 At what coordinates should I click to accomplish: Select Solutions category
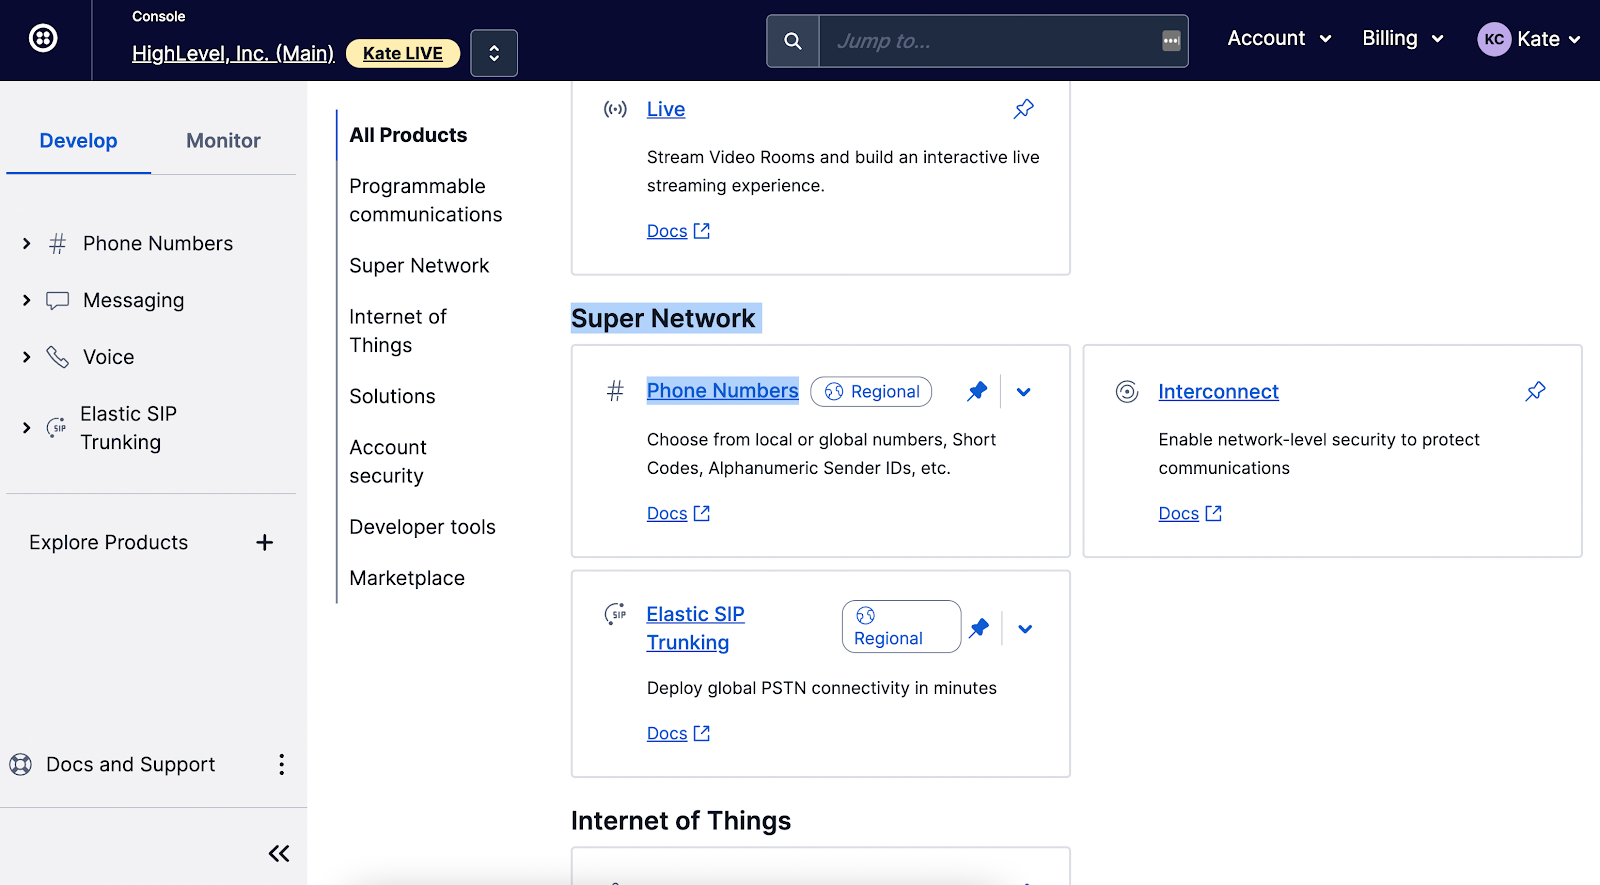(392, 396)
